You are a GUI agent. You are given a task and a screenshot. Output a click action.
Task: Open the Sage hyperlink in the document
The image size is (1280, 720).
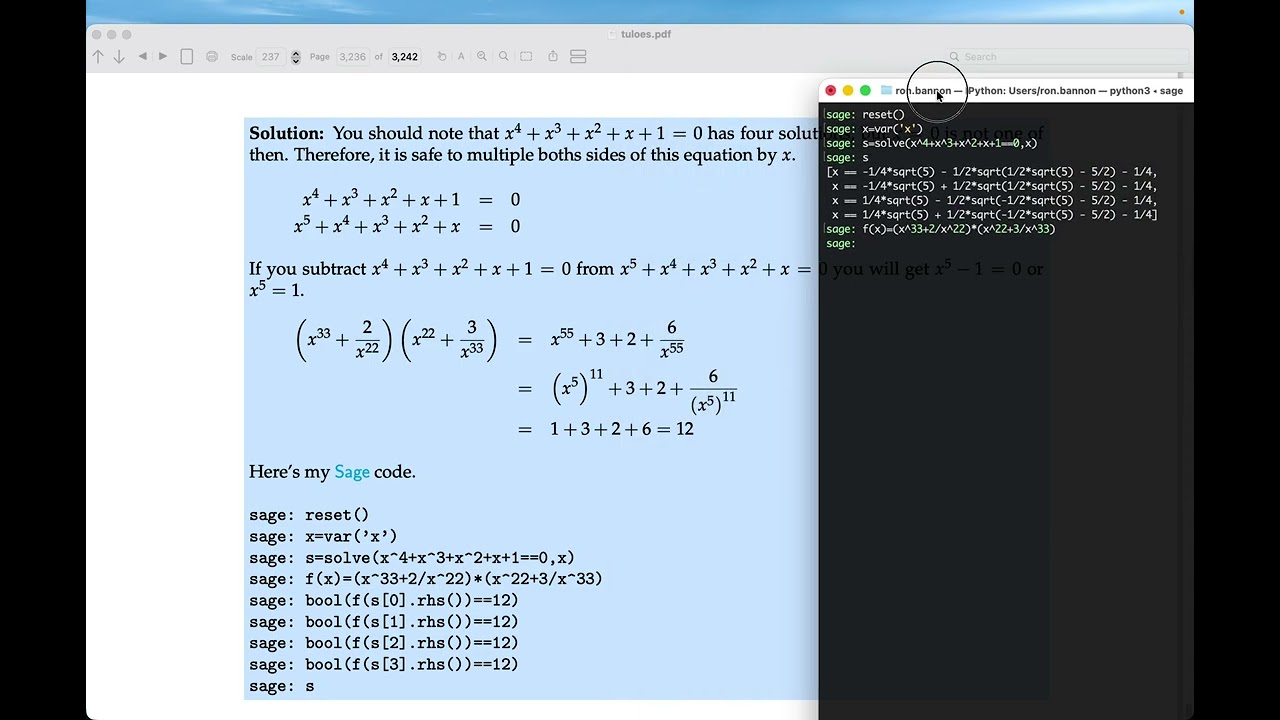(x=352, y=472)
